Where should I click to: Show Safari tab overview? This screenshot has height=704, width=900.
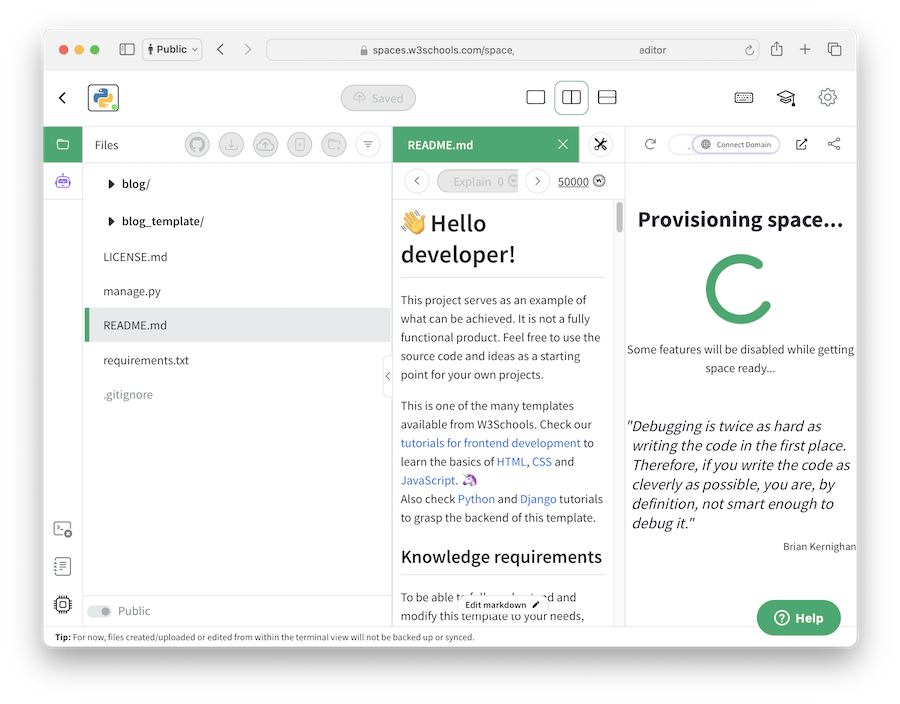834,49
